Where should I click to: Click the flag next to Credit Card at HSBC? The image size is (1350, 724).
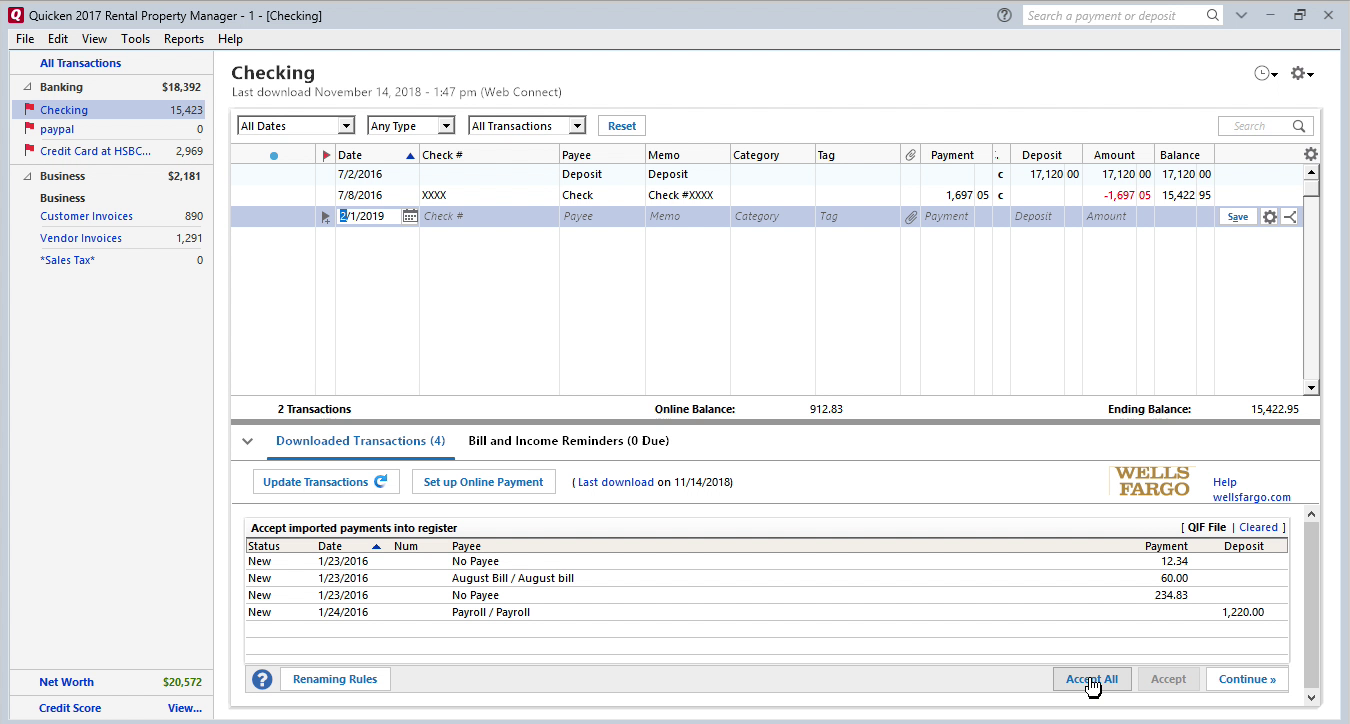click(29, 151)
